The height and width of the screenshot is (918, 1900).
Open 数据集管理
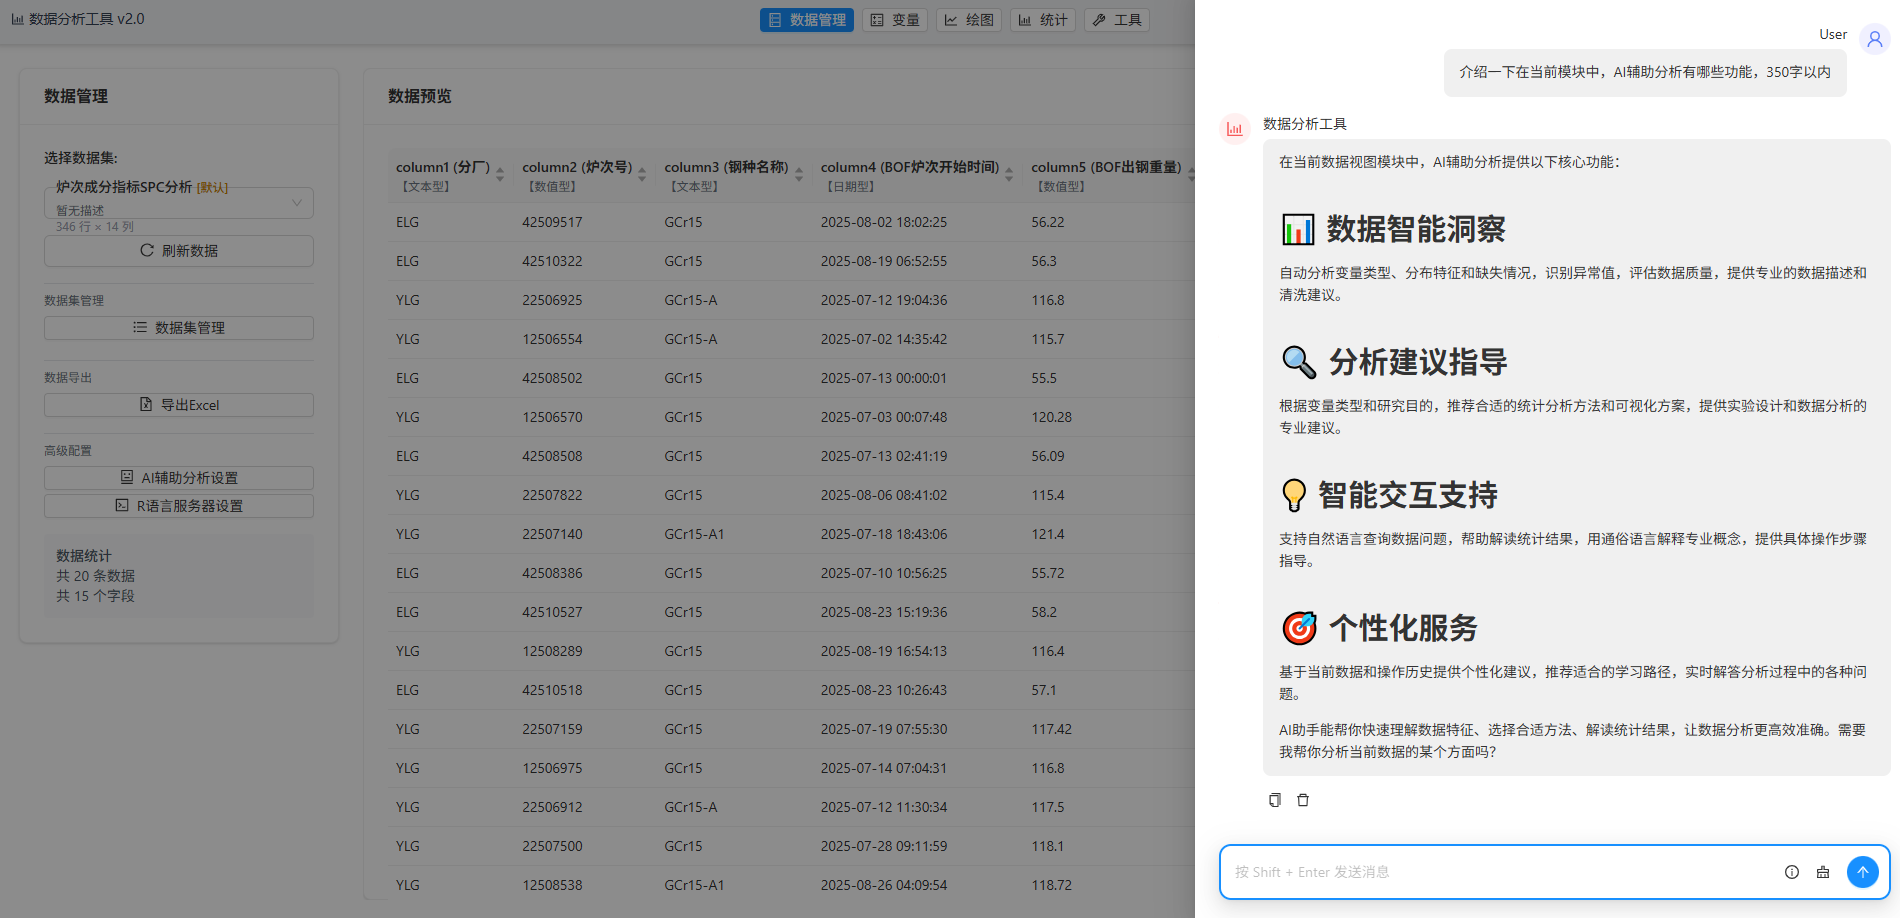pos(179,328)
